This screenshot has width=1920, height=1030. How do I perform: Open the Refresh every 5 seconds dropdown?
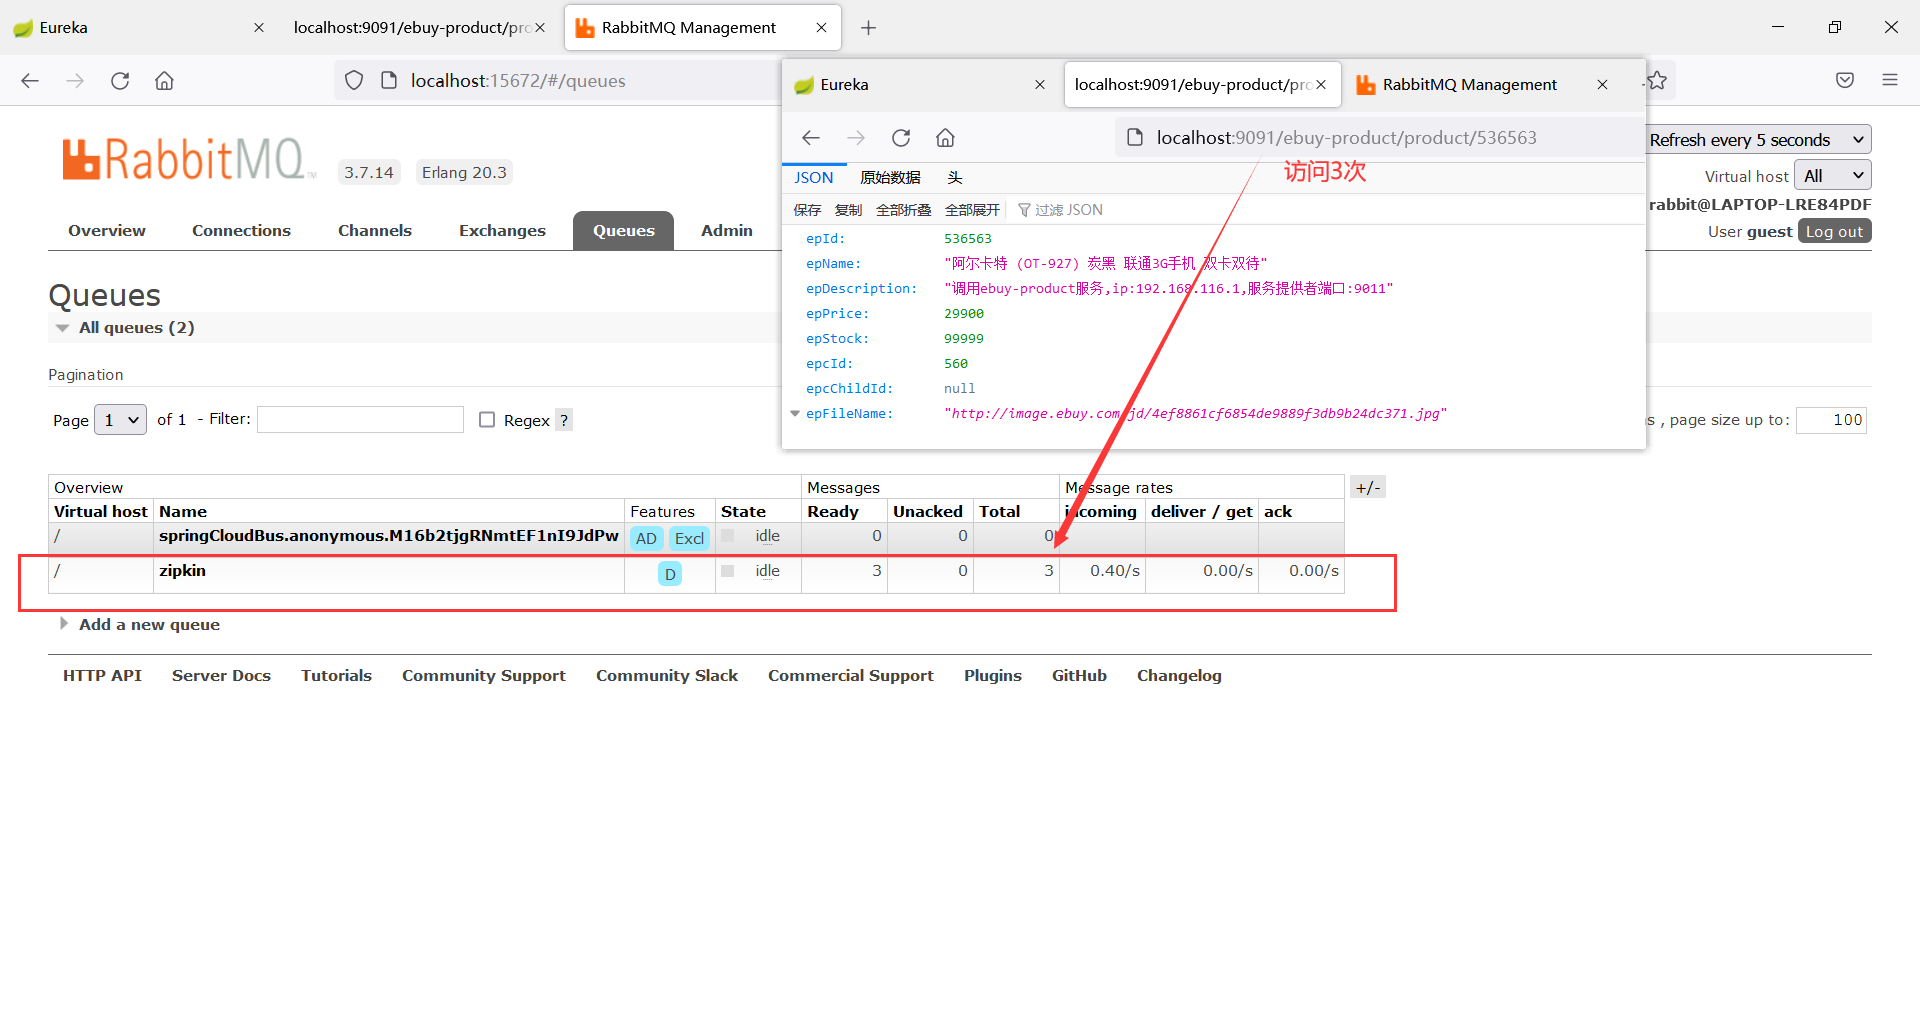tap(1758, 140)
